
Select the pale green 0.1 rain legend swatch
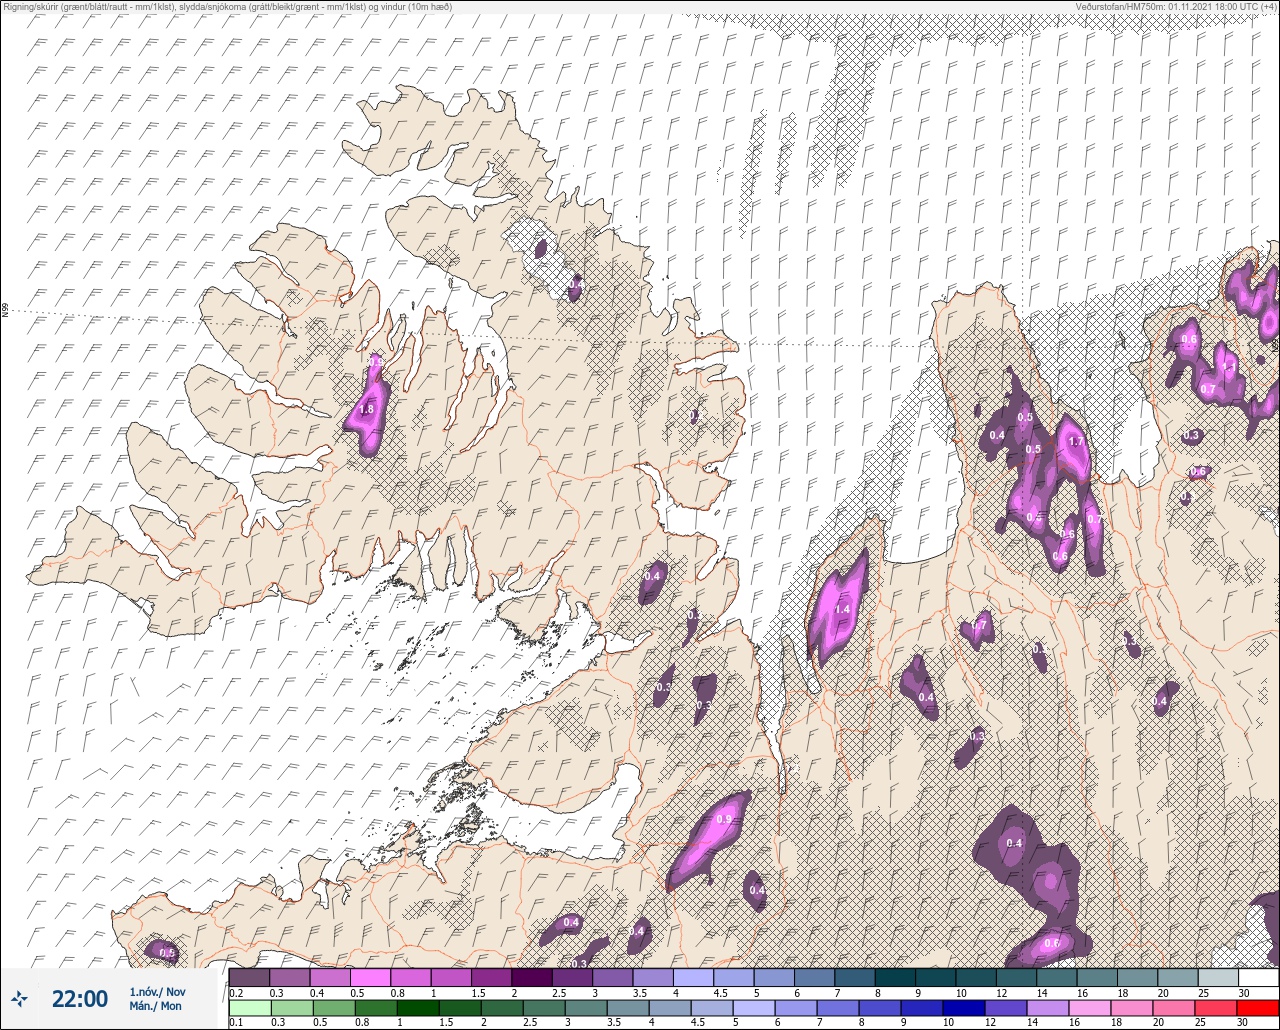(249, 1008)
